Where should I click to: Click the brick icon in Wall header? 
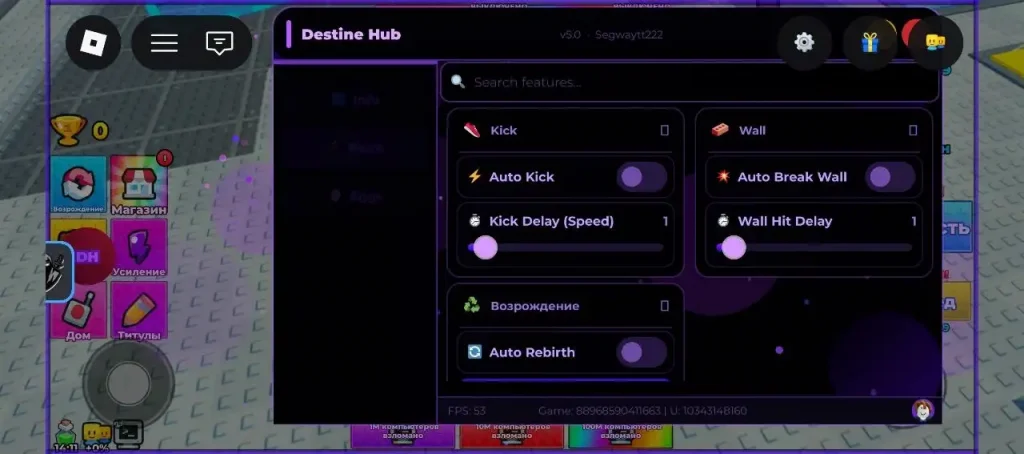coord(720,130)
